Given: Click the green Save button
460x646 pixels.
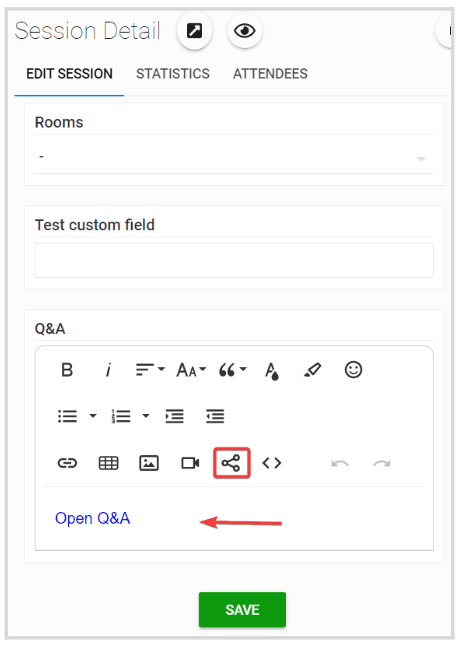Looking at the screenshot, I should coord(242,610).
